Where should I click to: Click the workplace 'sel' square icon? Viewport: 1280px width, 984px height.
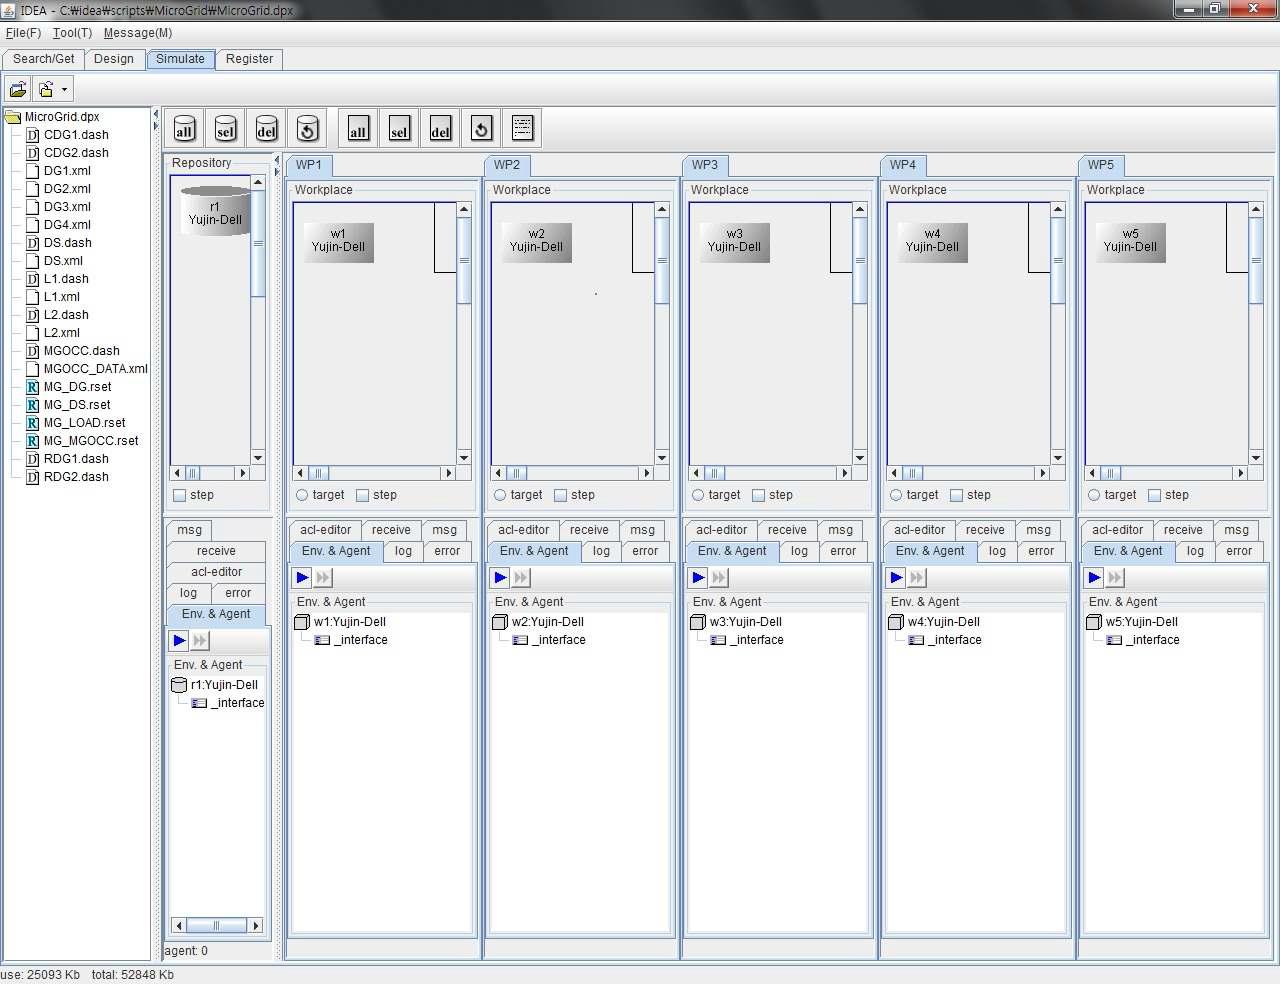pyautogui.click(x=399, y=128)
